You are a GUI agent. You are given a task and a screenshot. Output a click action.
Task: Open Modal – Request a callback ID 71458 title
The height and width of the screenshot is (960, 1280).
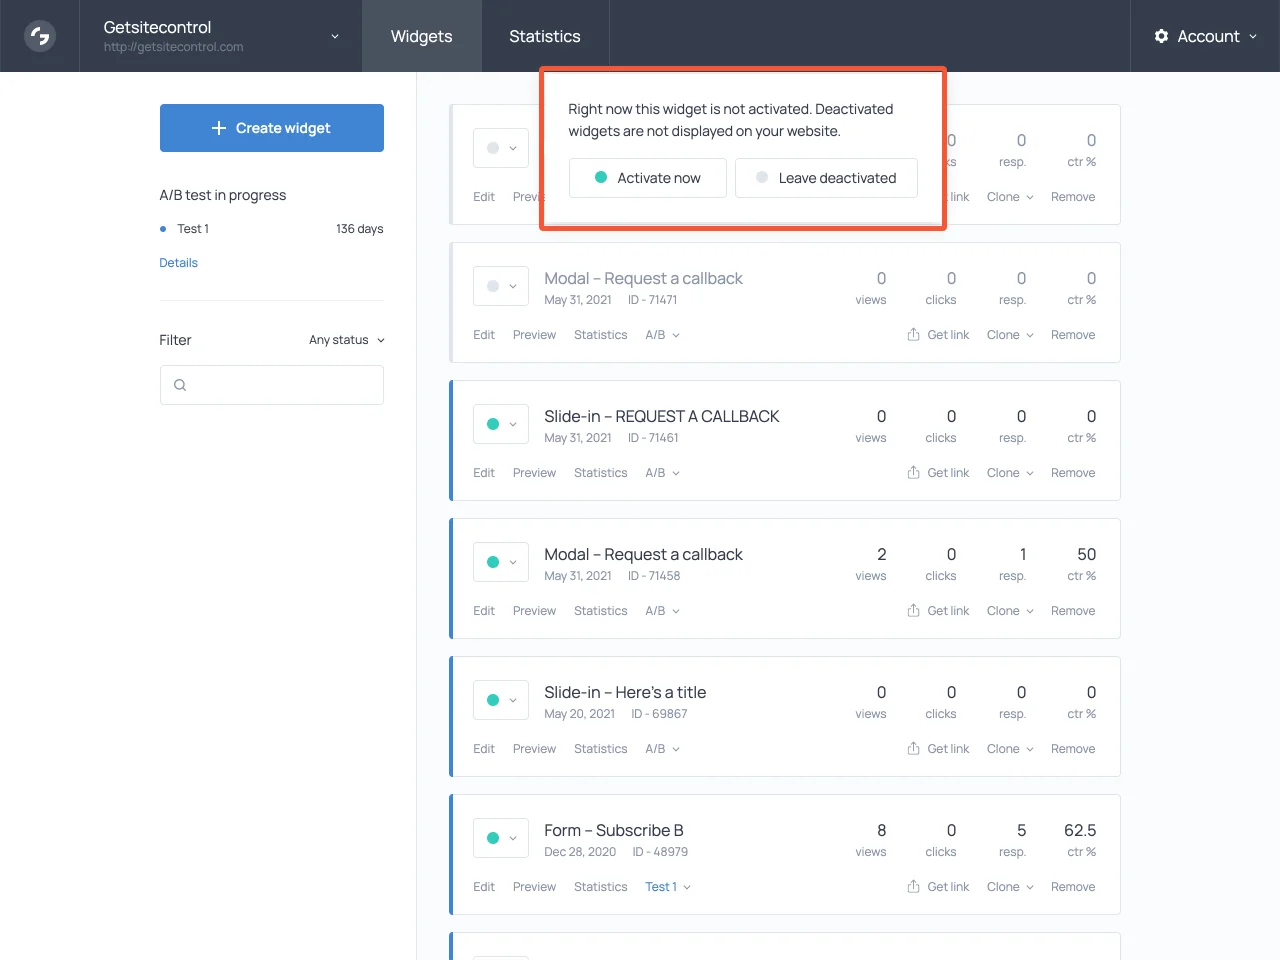[643, 554]
